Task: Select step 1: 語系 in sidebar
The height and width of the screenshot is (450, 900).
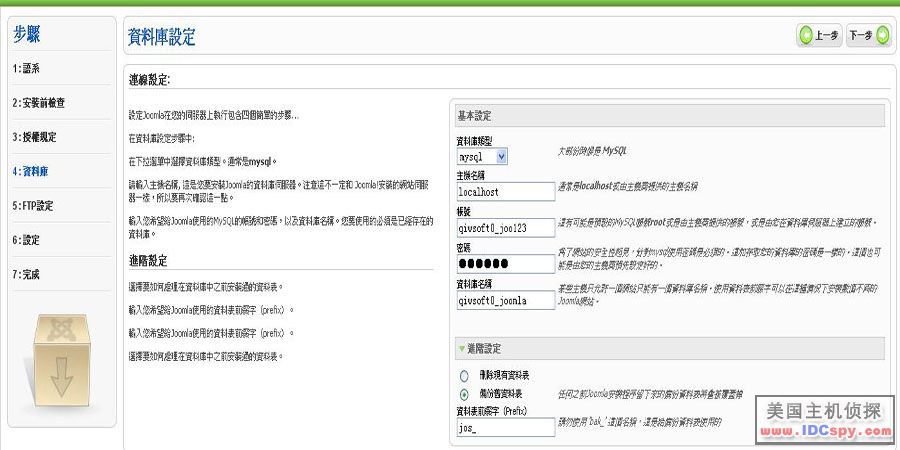Action: [26, 68]
